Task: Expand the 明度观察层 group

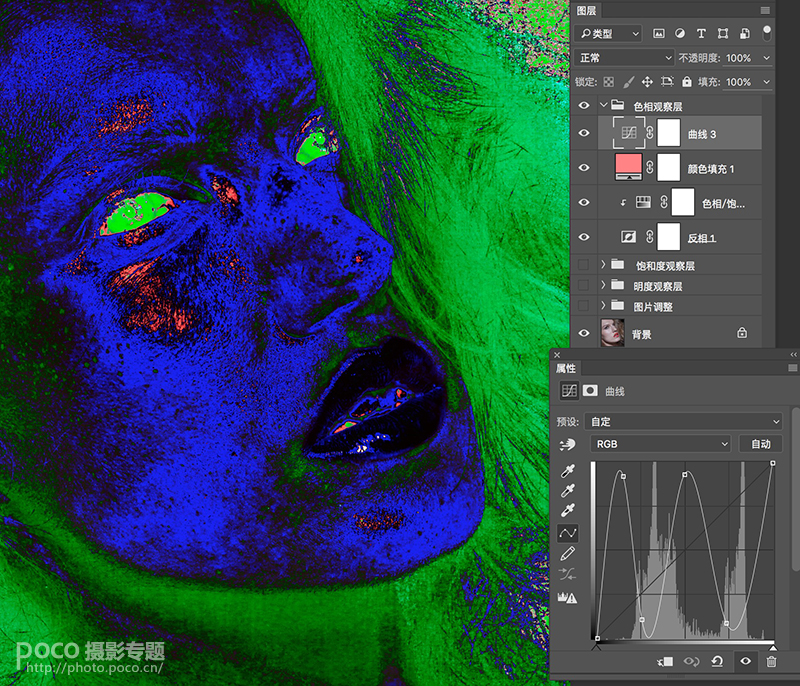Action: (x=603, y=285)
